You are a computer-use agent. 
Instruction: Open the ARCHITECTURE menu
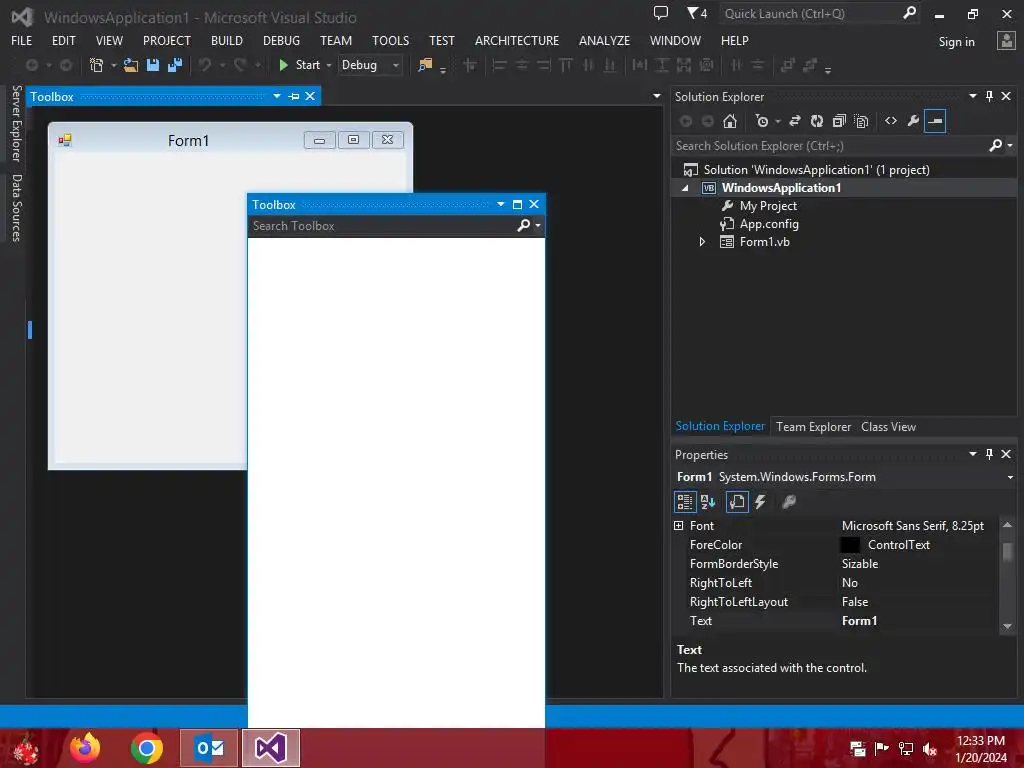point(517,40)
